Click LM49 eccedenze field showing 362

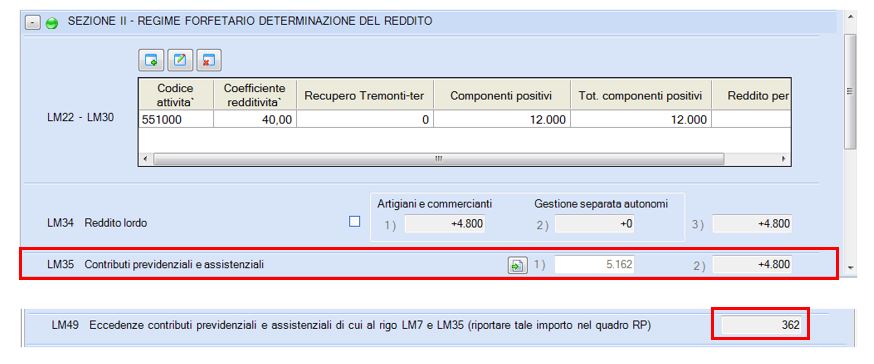click(762, 325)
